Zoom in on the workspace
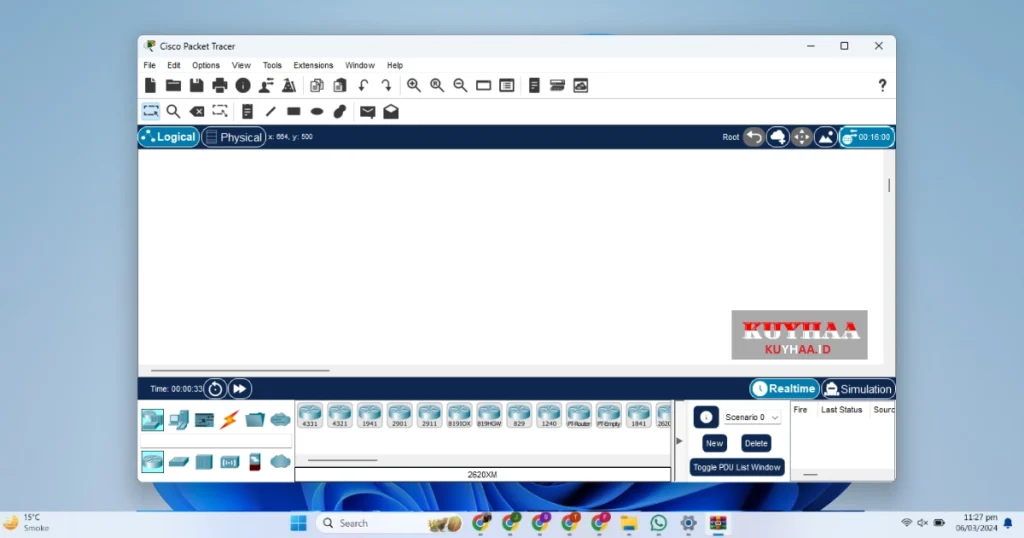Viewport: 1024px width, 538px height. pos(414,86)
